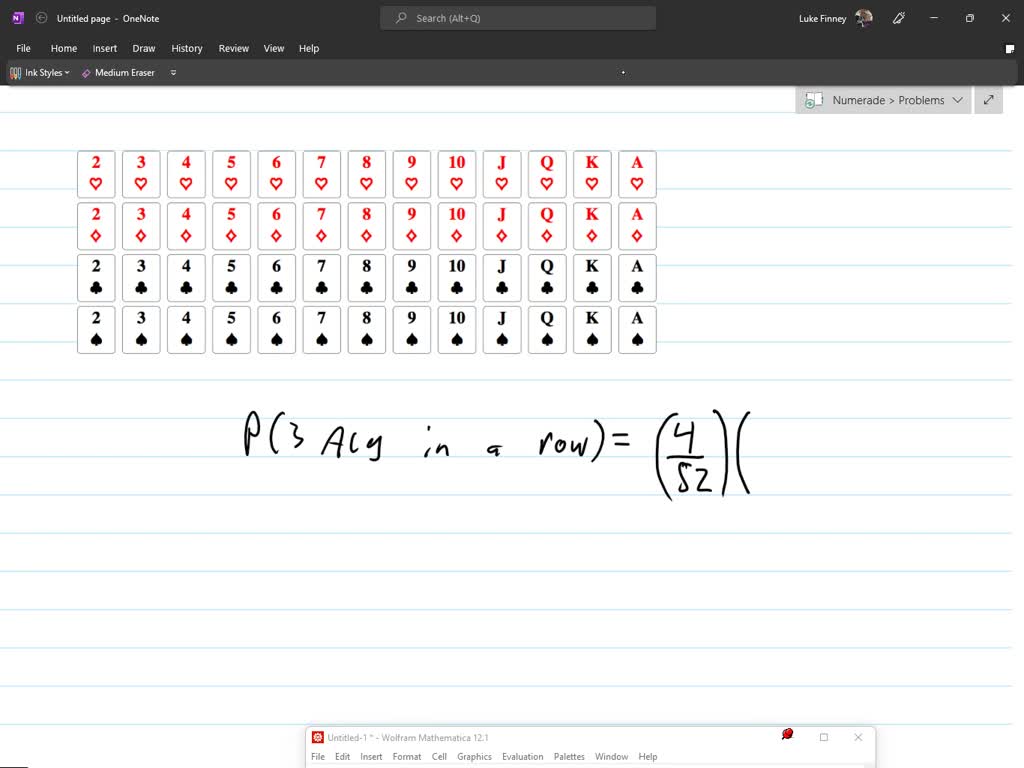Click the expand diagonal arrow beside Numerade panel
Screen dimensions: 1024x768
(988, 100)
